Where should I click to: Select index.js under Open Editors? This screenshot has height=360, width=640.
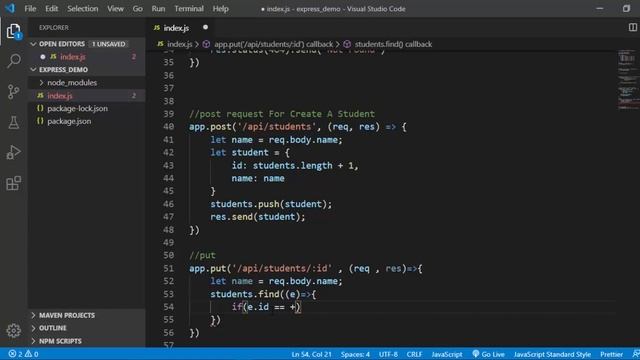[x=73, y=57]
